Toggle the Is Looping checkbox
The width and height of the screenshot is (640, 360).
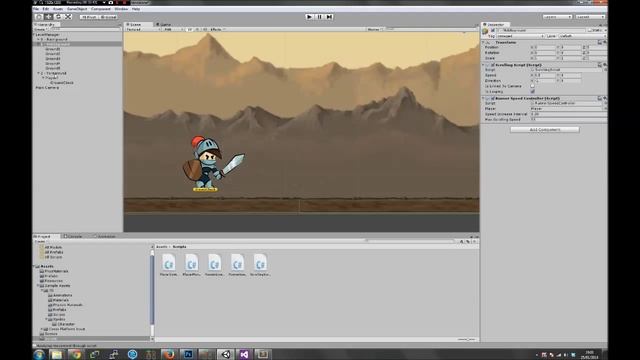(533, 91)
